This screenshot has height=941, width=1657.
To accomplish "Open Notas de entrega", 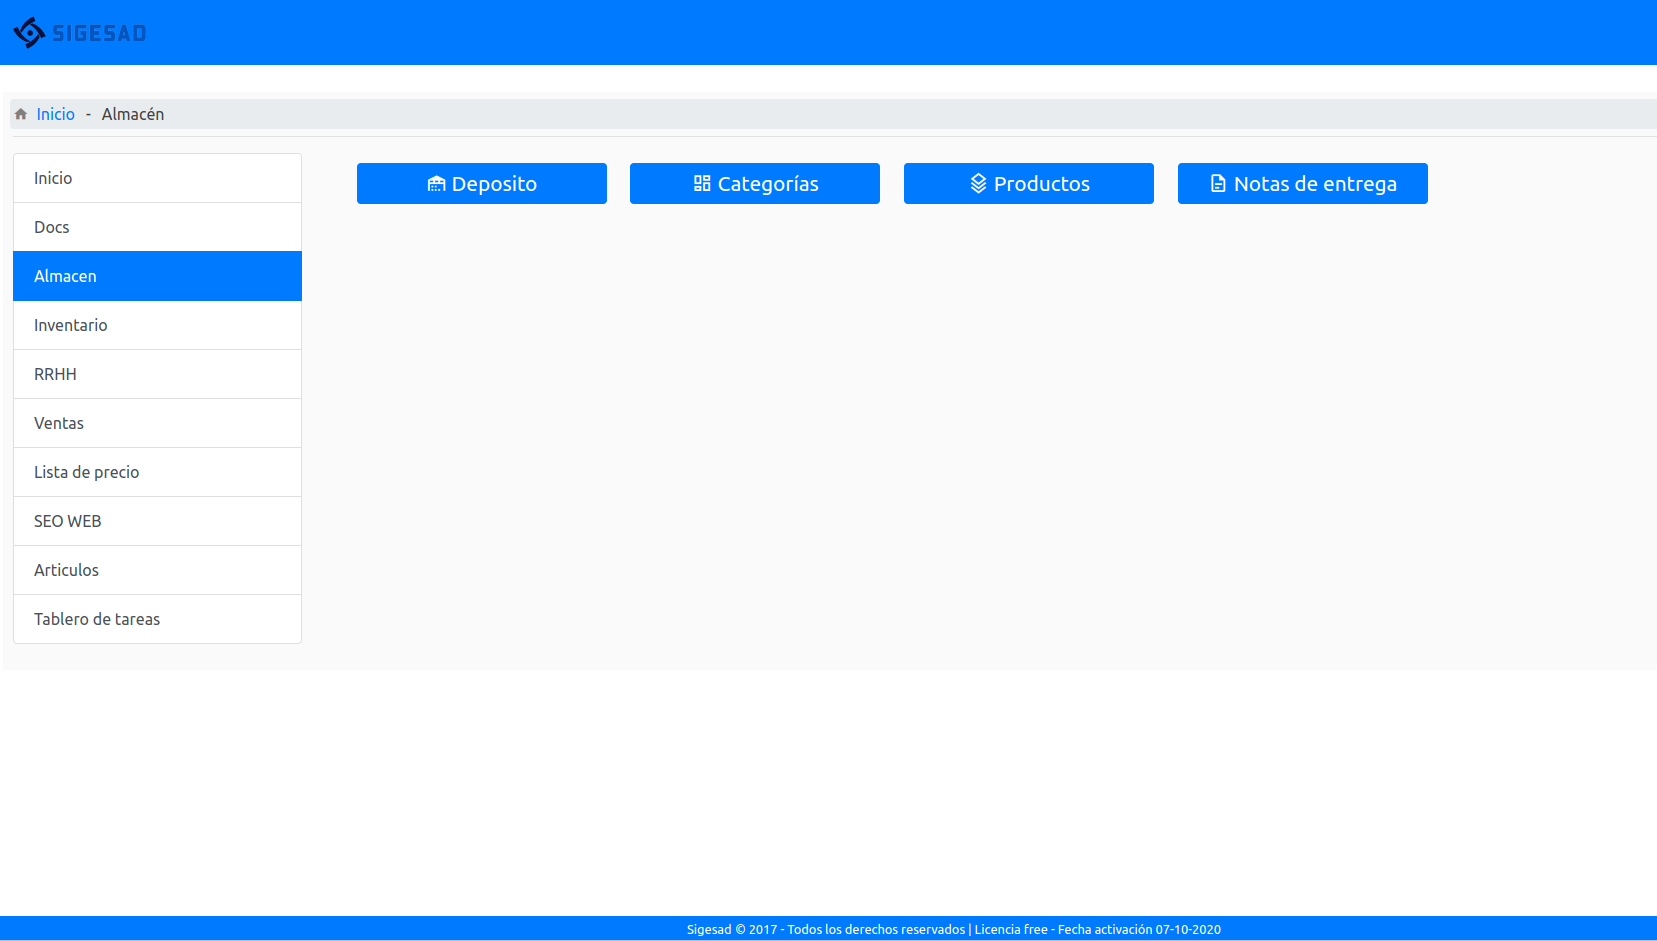I will tap(1303, 184).
